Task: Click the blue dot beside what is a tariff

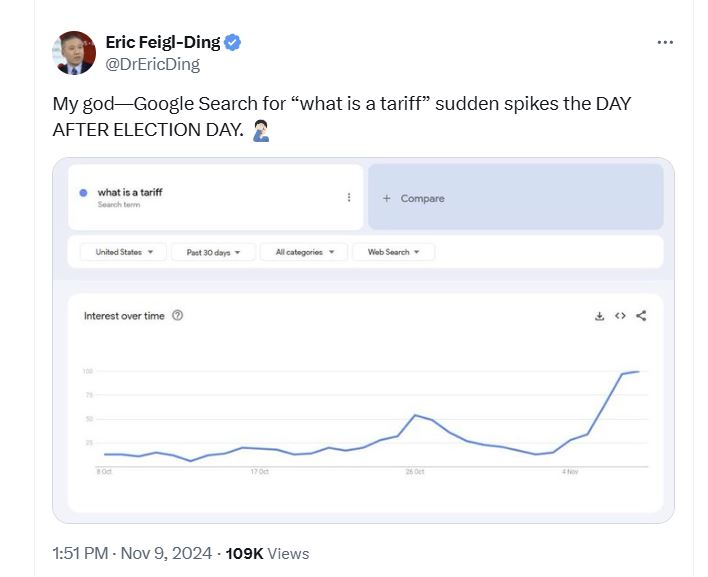Action: point(83,193)
